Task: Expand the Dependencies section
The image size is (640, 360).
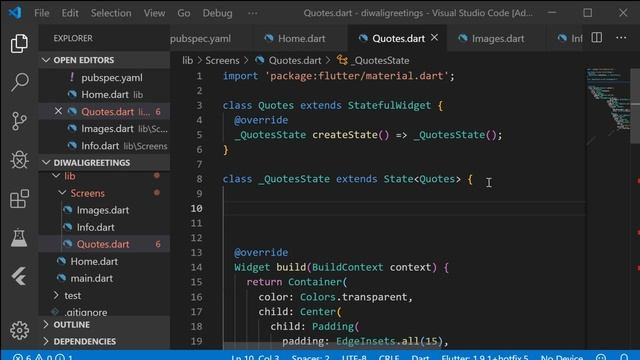Action: click(46, 341)
